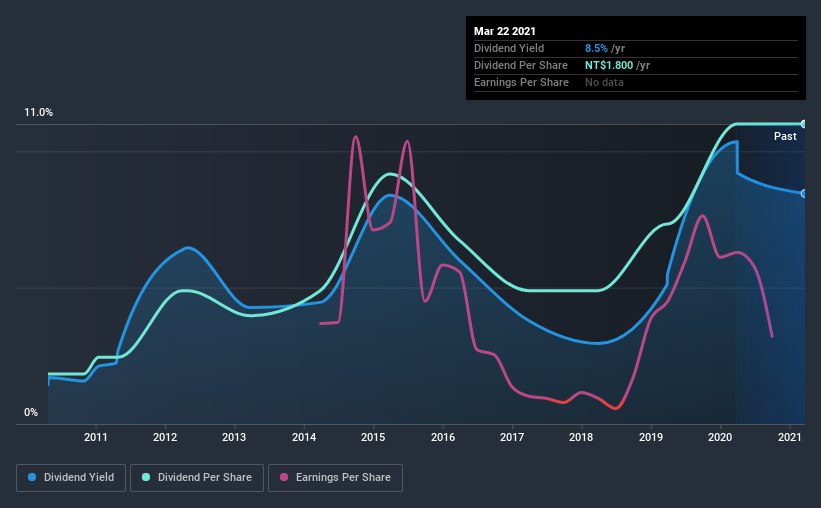Click the Mar 22 2021 tooltip date

tap(505, 31)
